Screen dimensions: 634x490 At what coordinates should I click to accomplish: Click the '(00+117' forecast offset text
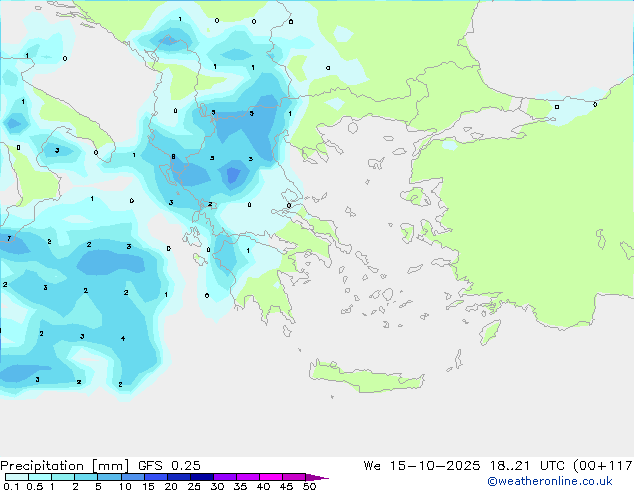[603, 466]
